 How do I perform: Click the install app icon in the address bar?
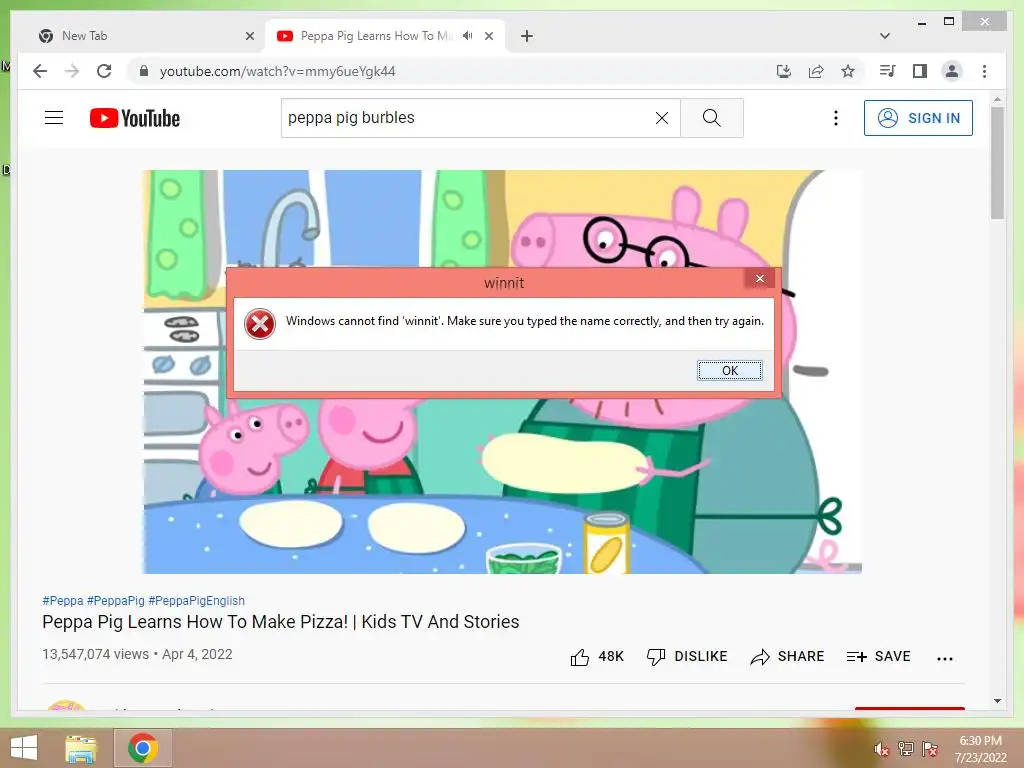click(784, 71)
